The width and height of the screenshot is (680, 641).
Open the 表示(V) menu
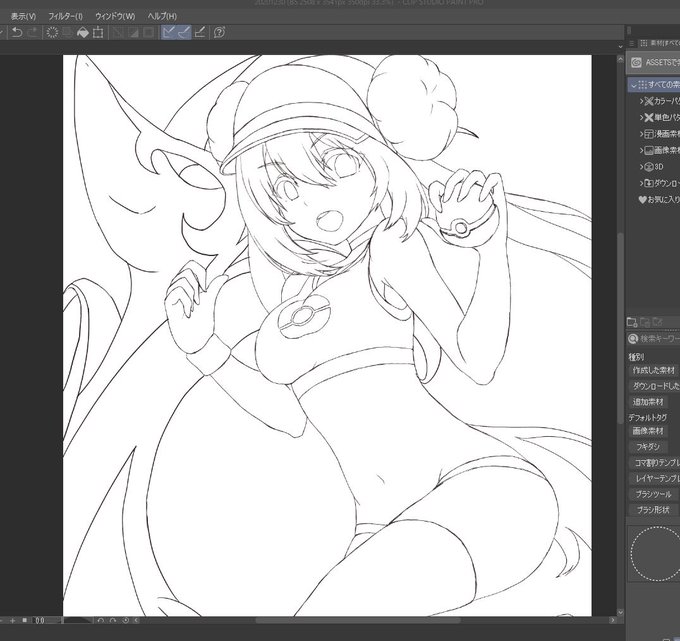(x=23, y=16)
